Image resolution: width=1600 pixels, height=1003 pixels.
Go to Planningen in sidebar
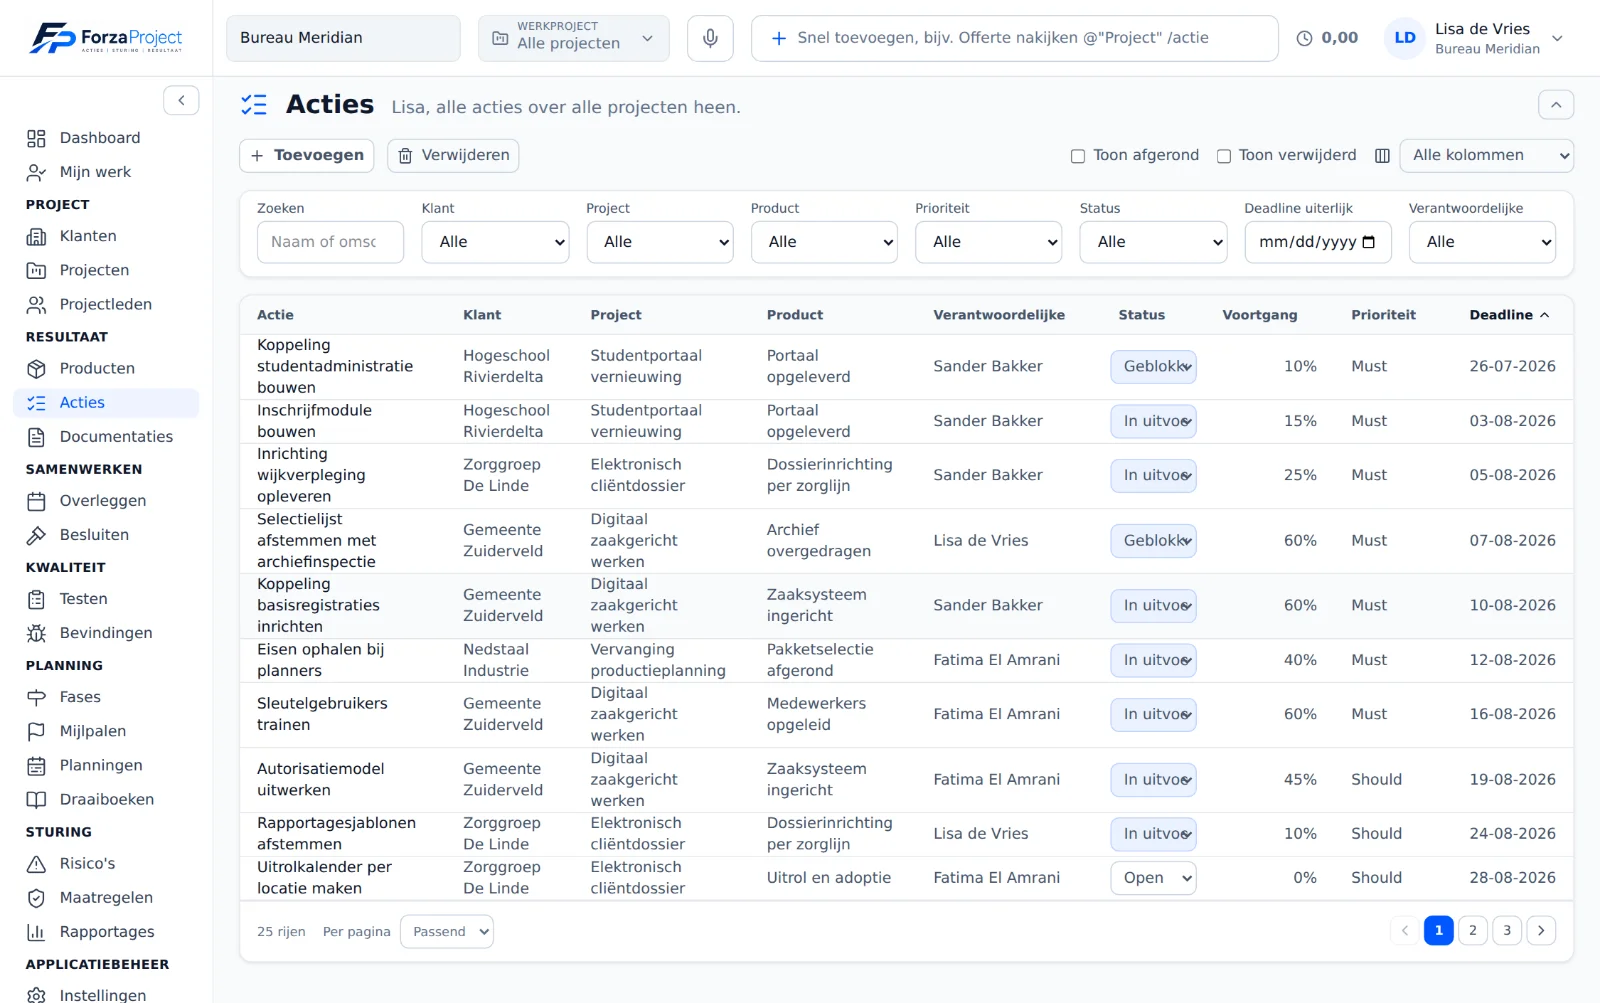point(105,765)
